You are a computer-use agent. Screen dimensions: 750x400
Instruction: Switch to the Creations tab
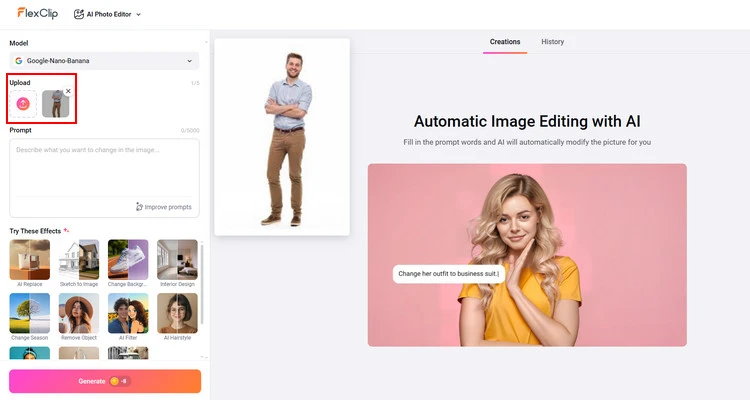pos(505,42)
